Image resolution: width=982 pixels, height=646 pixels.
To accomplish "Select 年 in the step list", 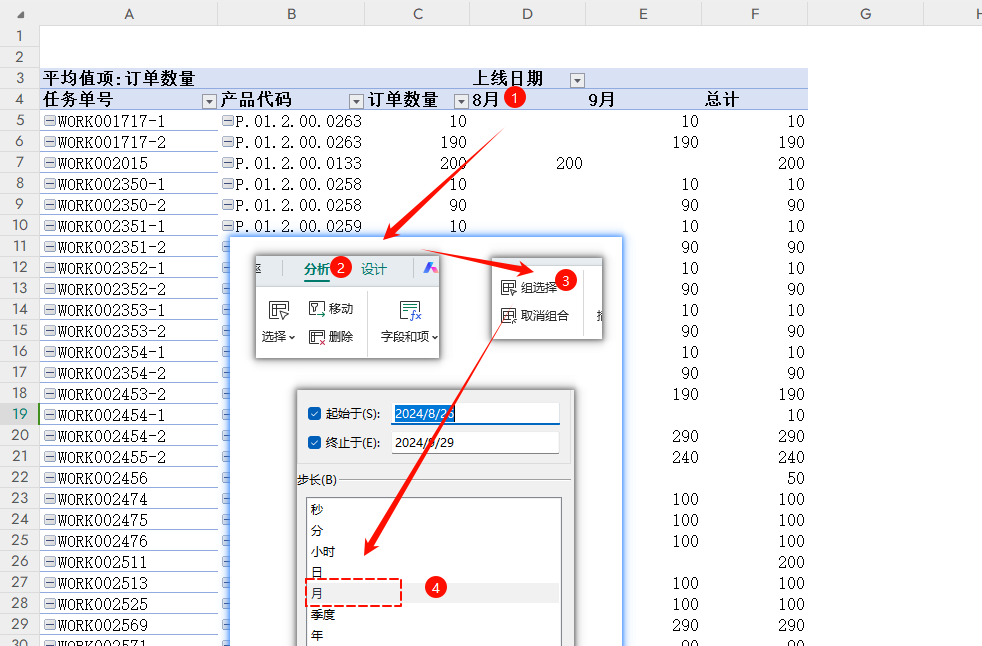I will [x=433, y=635].
